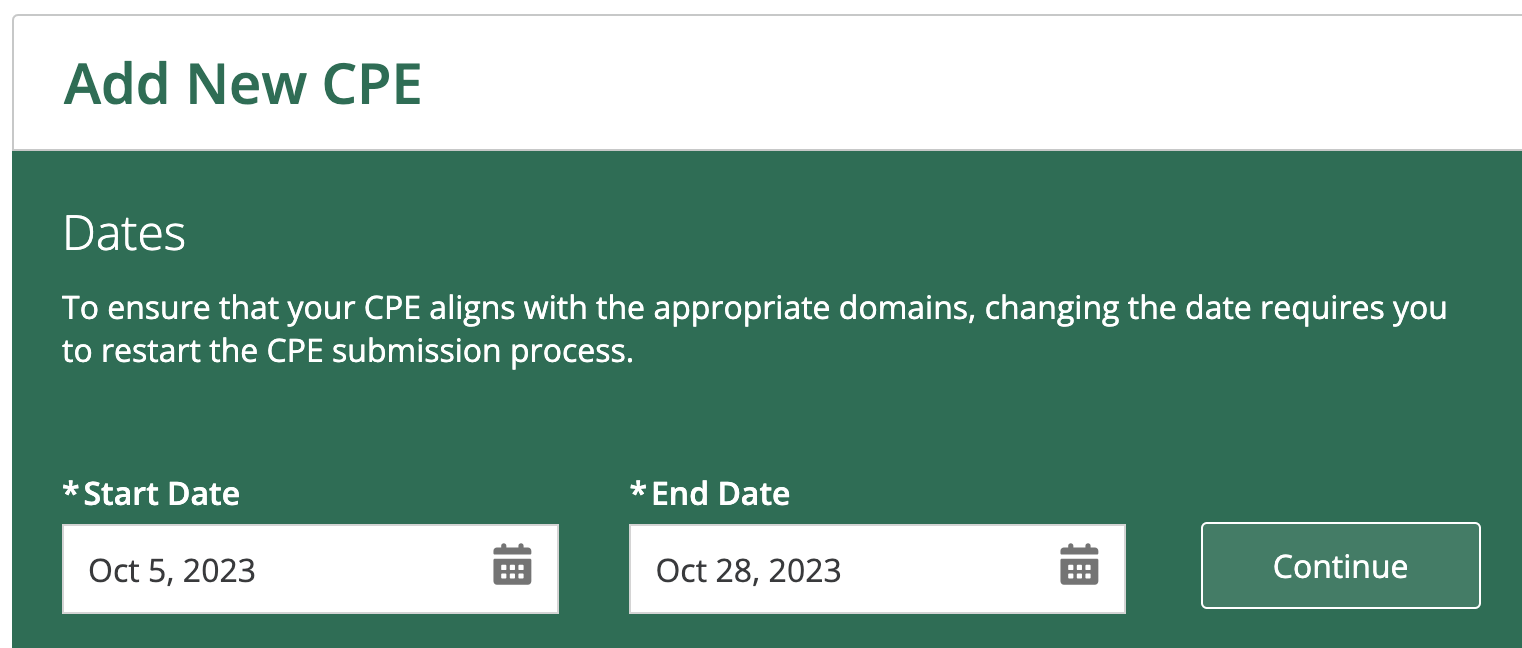
Task: Focus the End Date input field
Action: (x=877, y=569)
